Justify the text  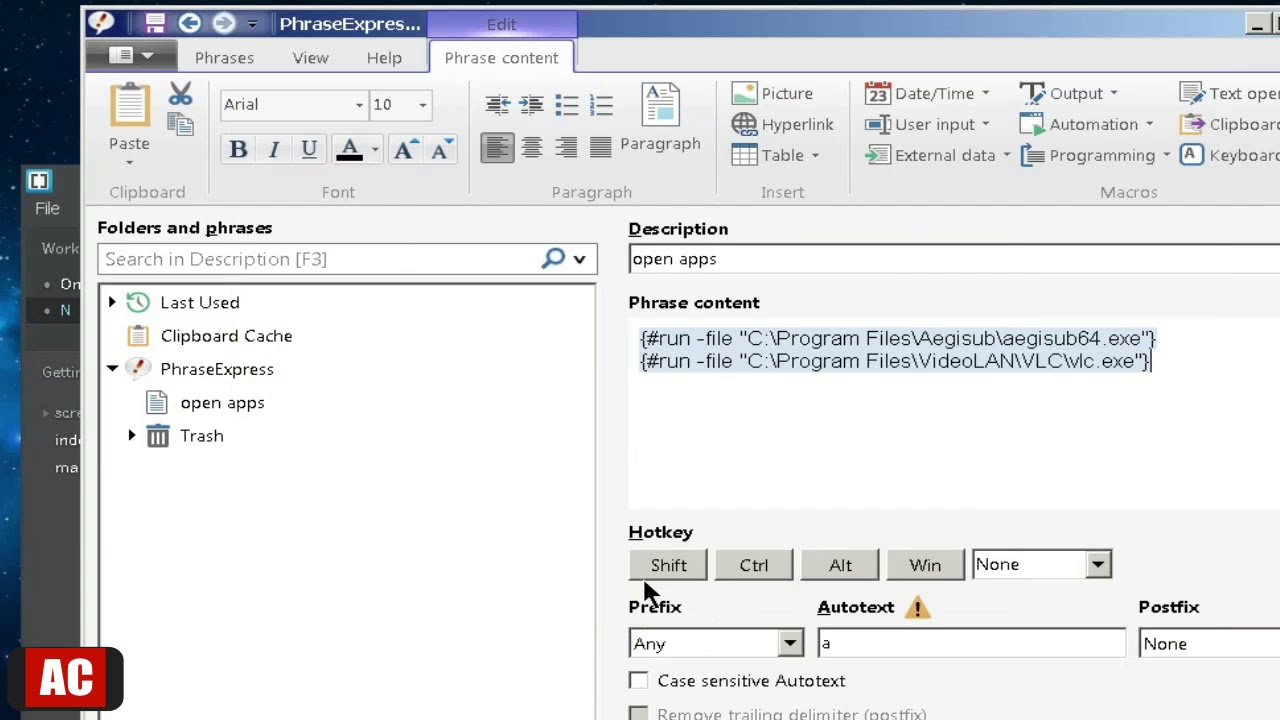600,149
